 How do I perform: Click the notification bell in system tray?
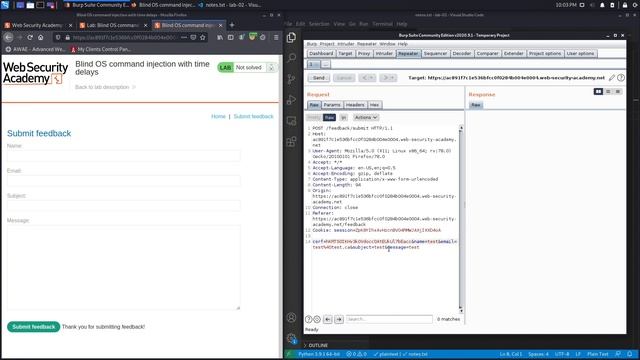(x=602, y=5)
